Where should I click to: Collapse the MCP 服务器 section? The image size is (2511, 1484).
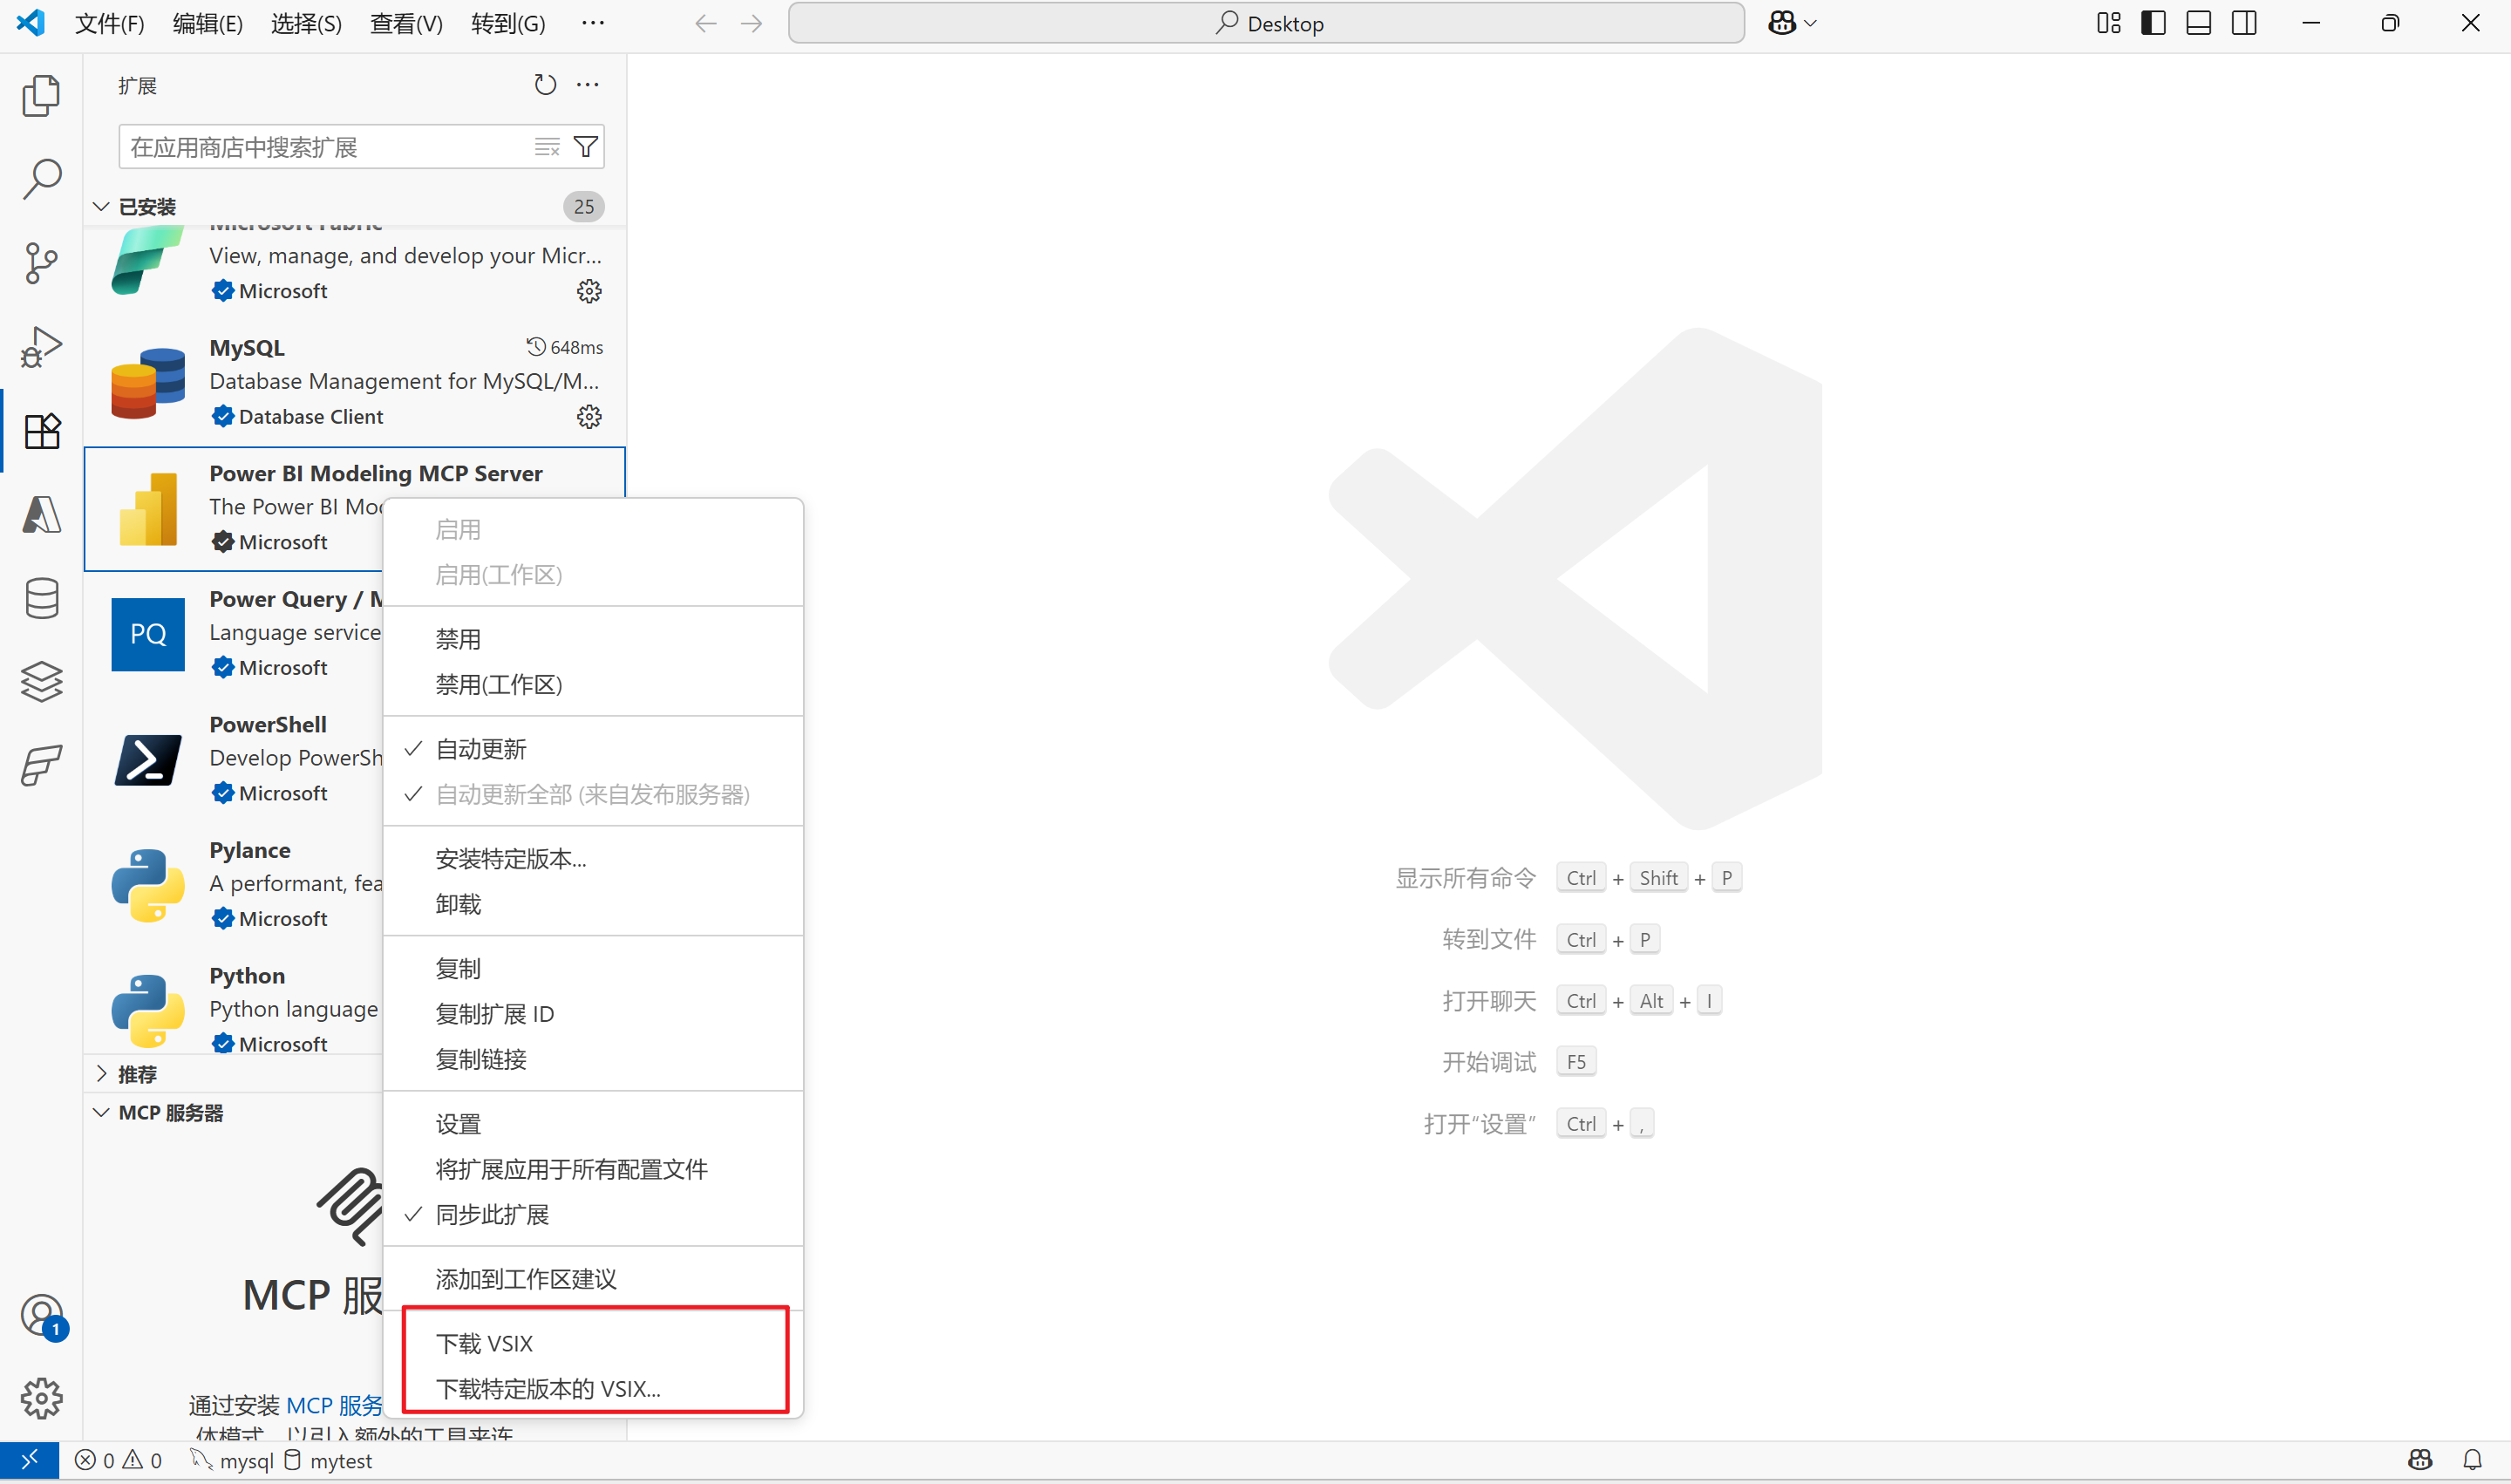pos(170,1113)
